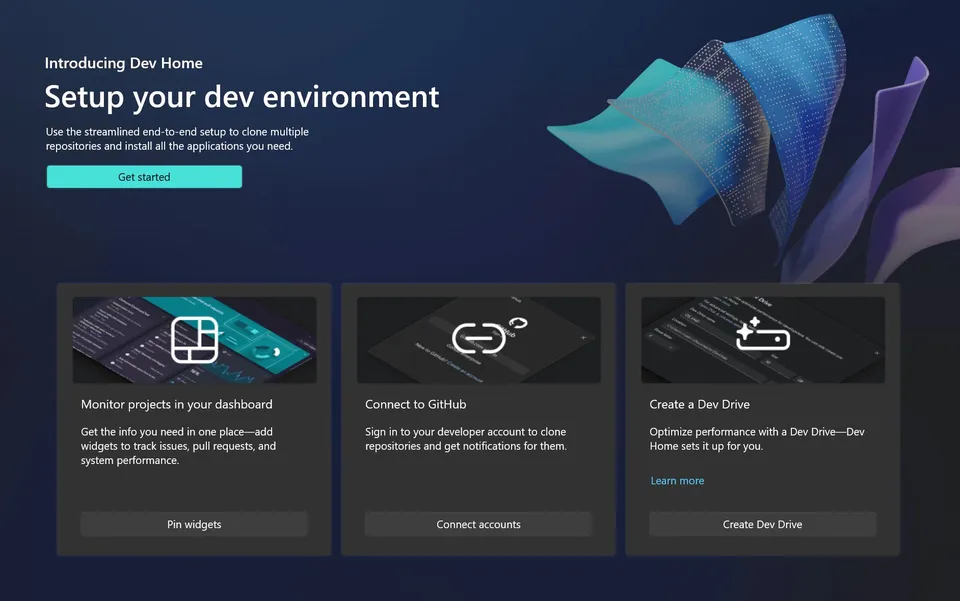This screenshot has height=601, width=960.
Task: Click Pin widgets on the dashboard card
Action: [x=194, y=523]
